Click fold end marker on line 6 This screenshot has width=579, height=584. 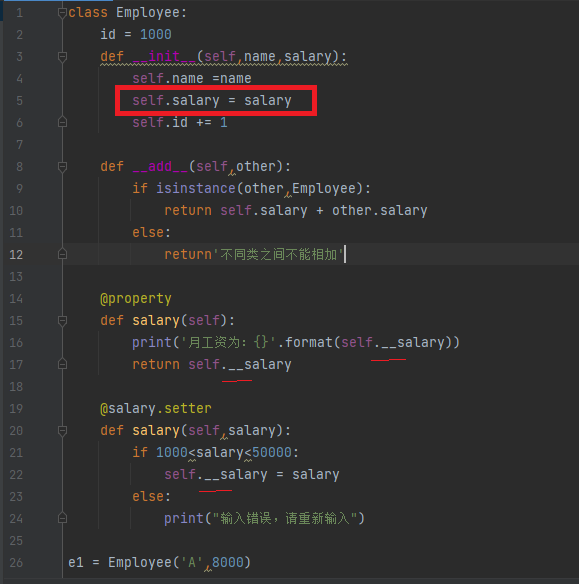pyautogui.click(x=62, y=122)
